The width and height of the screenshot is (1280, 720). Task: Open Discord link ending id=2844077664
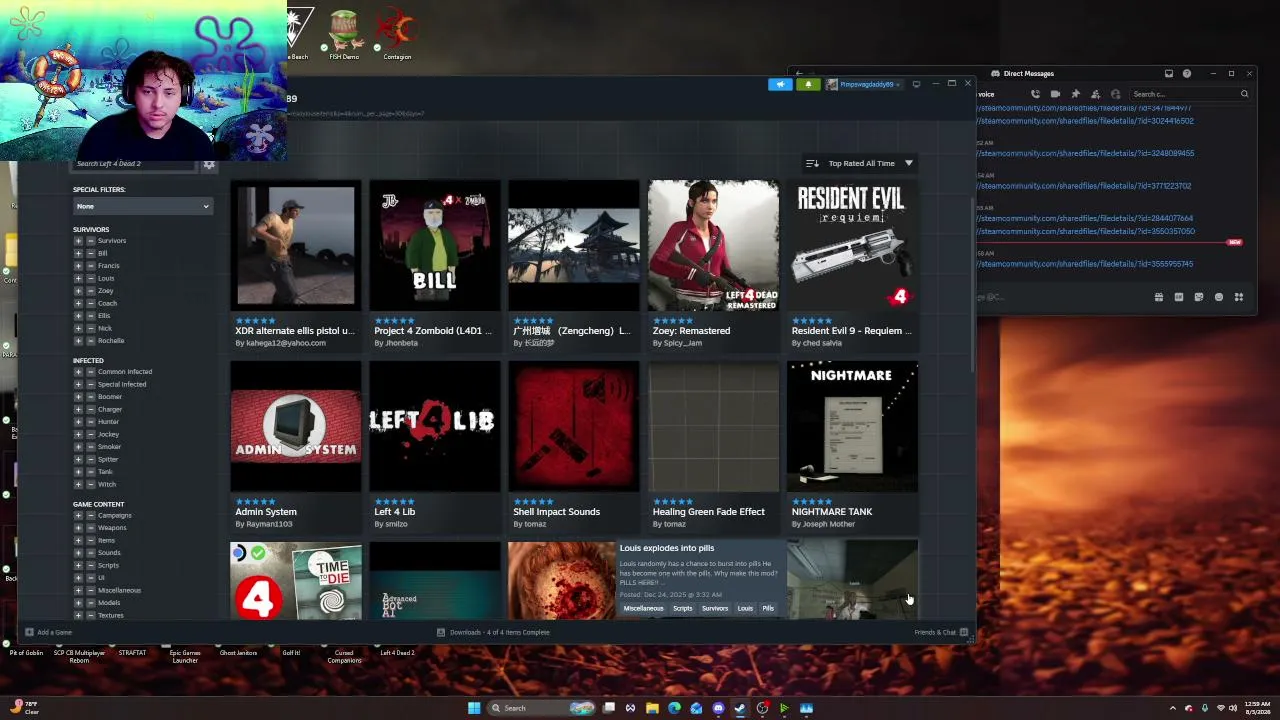(1086, 218)
